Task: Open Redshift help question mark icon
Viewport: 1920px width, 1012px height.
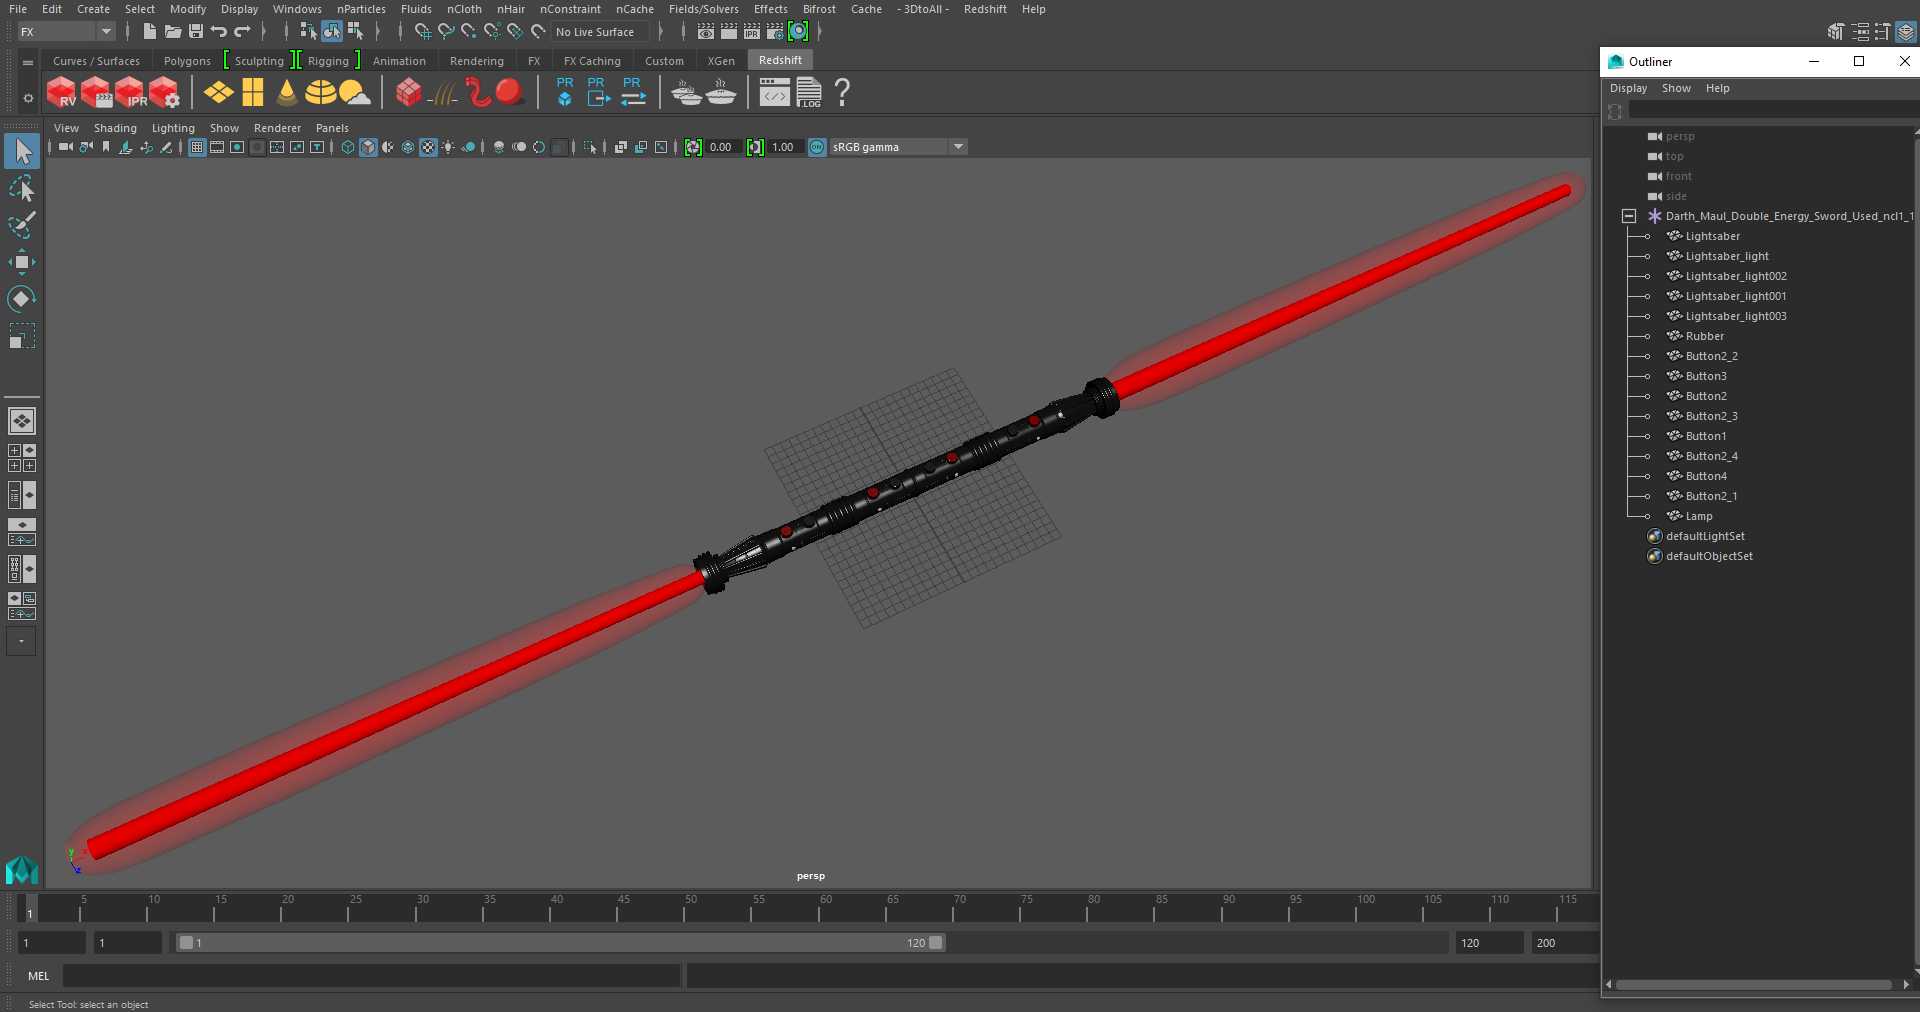Action: (x=842, y=93)
